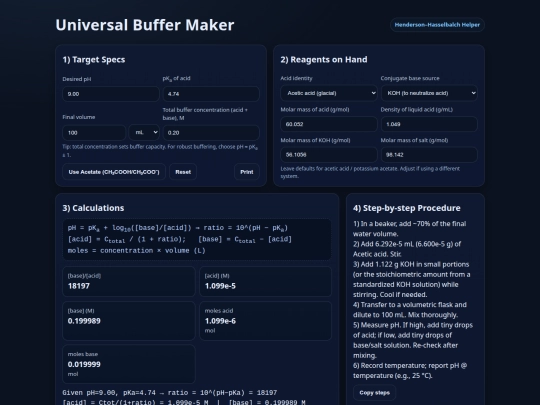Click the Desired pH input field
Viewport: 540px width, 405px height.
tap(111, 94)
